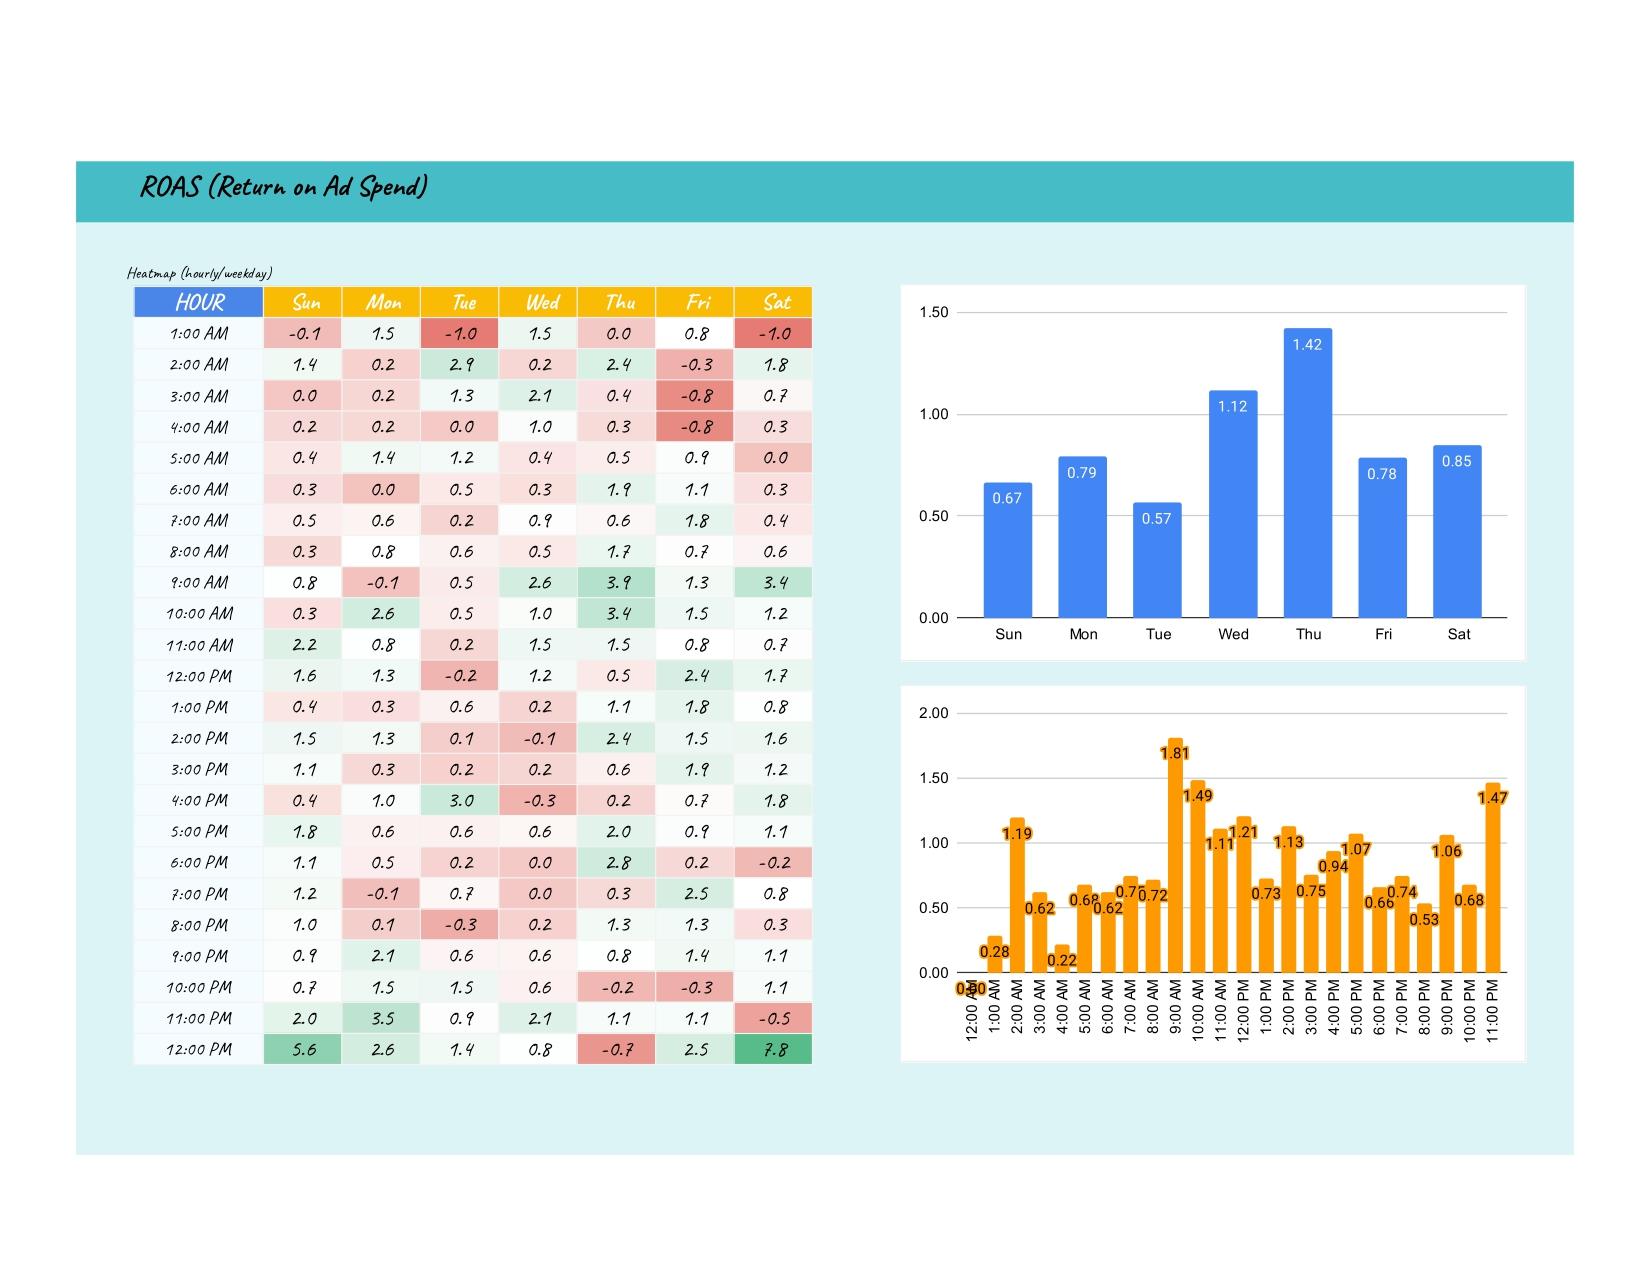The height and width of the screenshot is (1275, 1650).
Task: Select the Sat cell in 1:00 AM row
Action: (775, 333)
